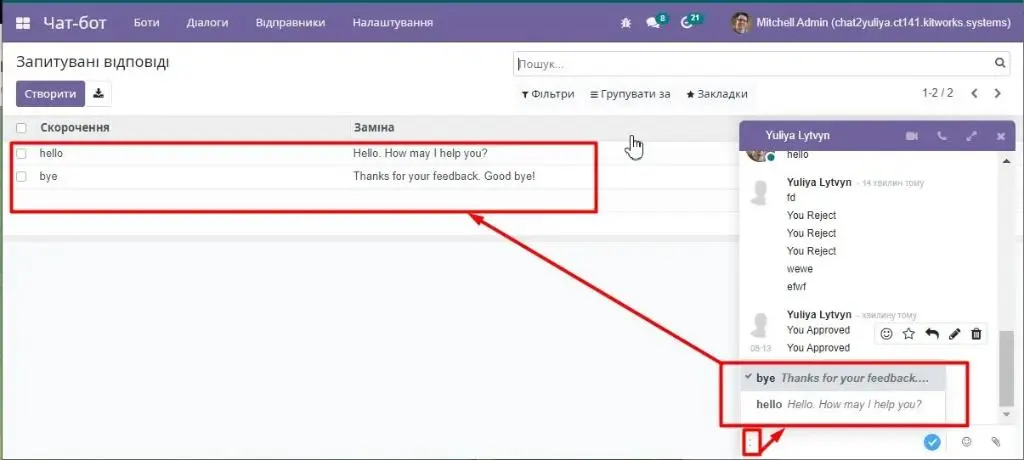Toggle the select-all checkbox in header
The width and height of the screenshot is (1024, 460).
(21, 128)
